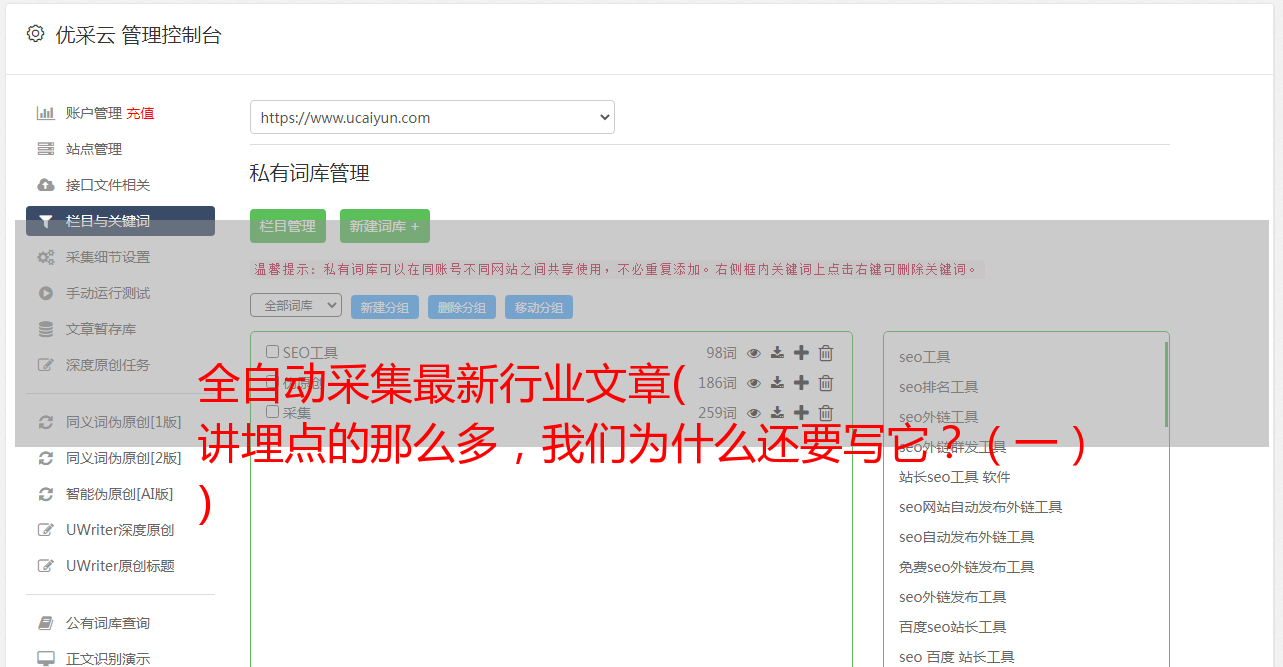Viewport: 1283px width, 667px height.
Task: Open 手动运行测试 via its play icon
Action: point(46,293)
